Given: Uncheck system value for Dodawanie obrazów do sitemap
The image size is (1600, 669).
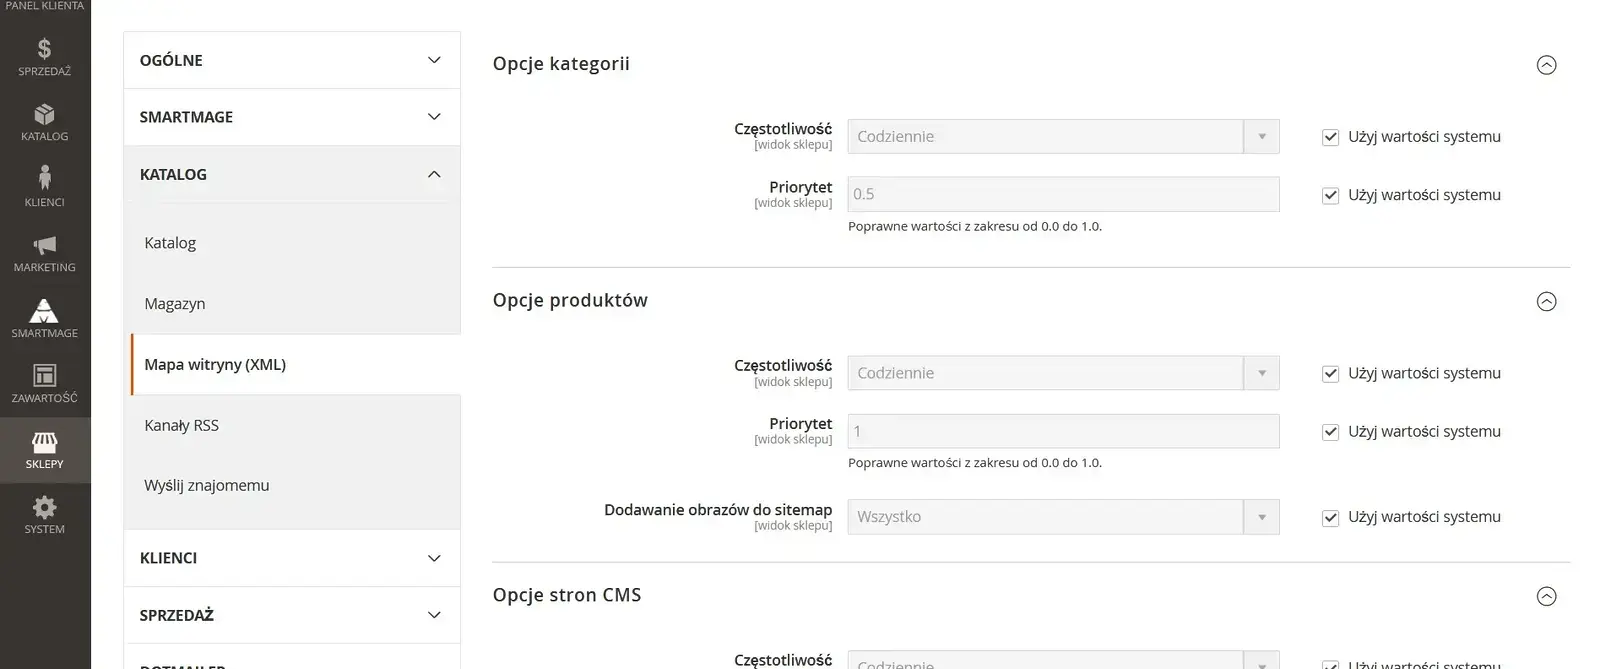Looking at the screenshot, I should (1330, 518).
